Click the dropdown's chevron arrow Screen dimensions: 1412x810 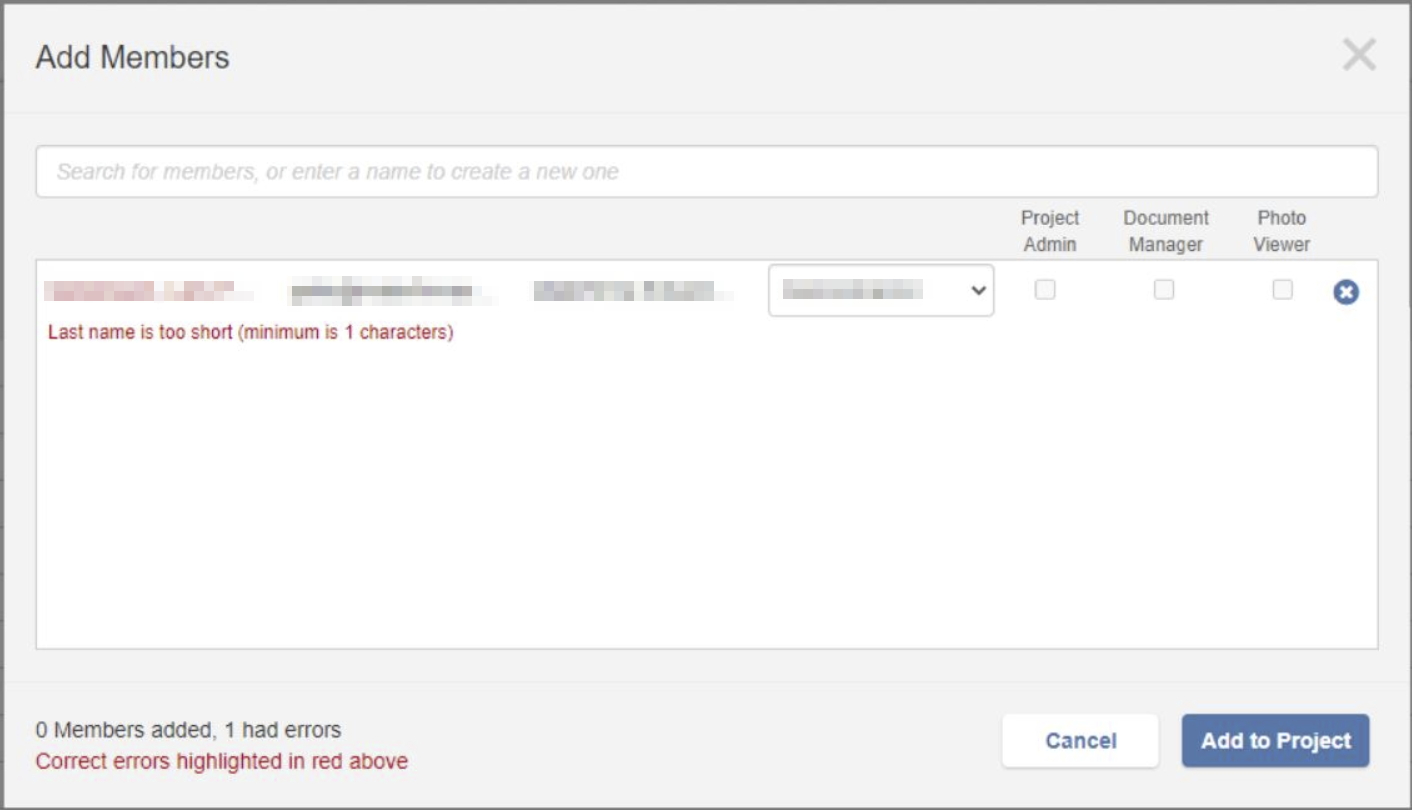tap(979, 291)
